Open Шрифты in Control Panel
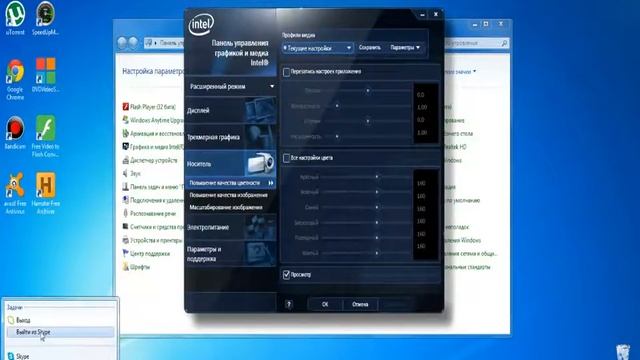640x360 pixels. tap(136, 267)
